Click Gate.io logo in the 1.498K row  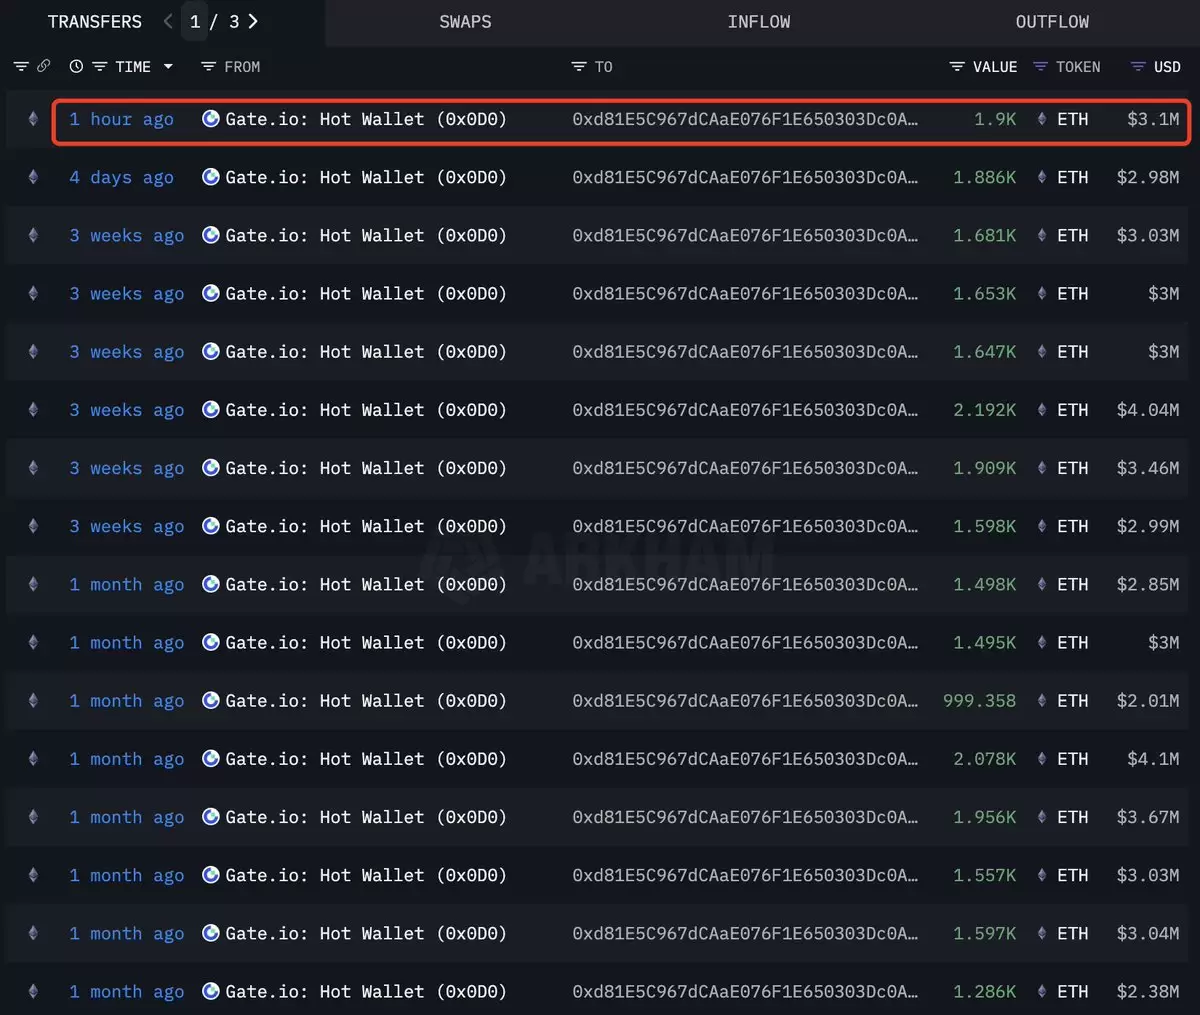pyautogui.click(x=211, y=584)
